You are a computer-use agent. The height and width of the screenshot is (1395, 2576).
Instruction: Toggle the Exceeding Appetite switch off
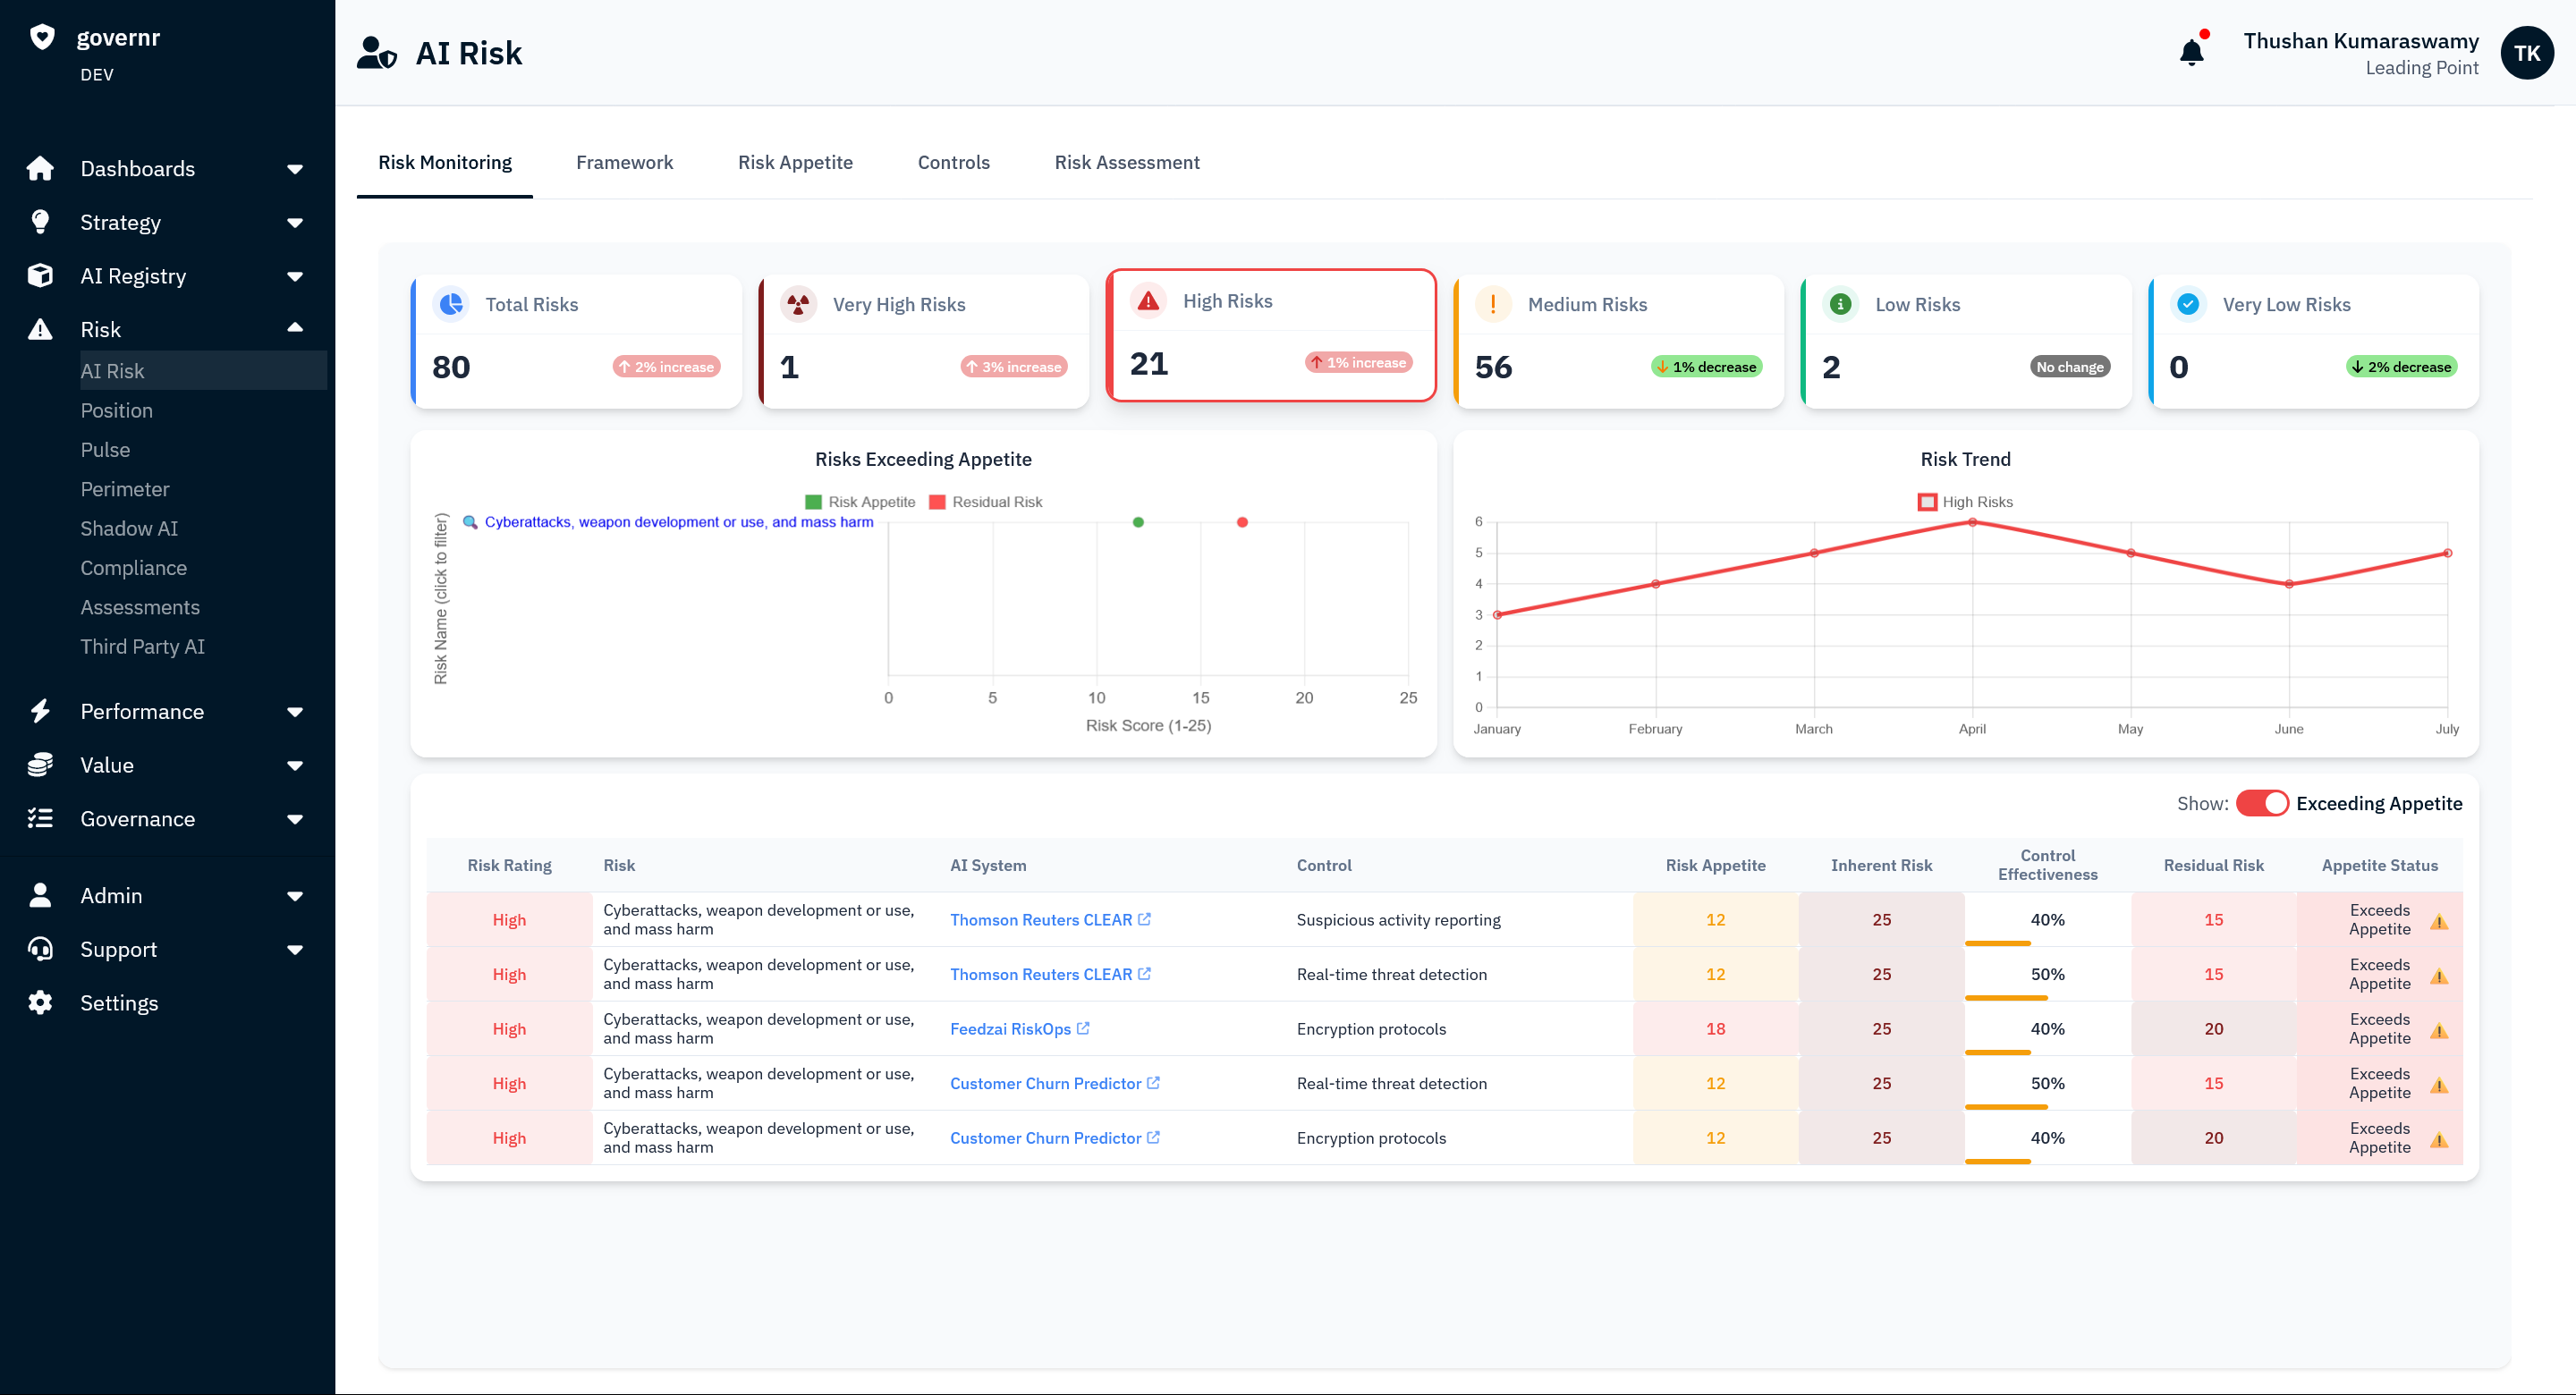tap(2261, 804)
